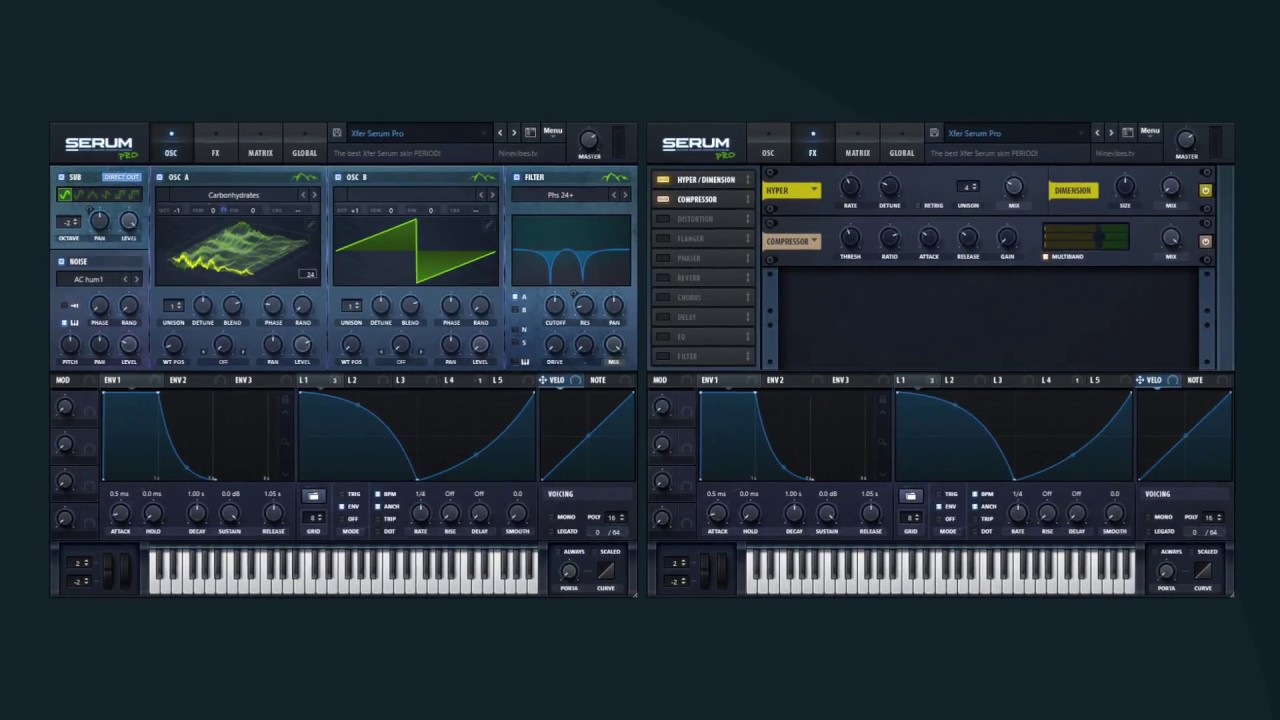Open the HYPER effect dropdown
This screenshot has width=1280, height=720.
792,190
